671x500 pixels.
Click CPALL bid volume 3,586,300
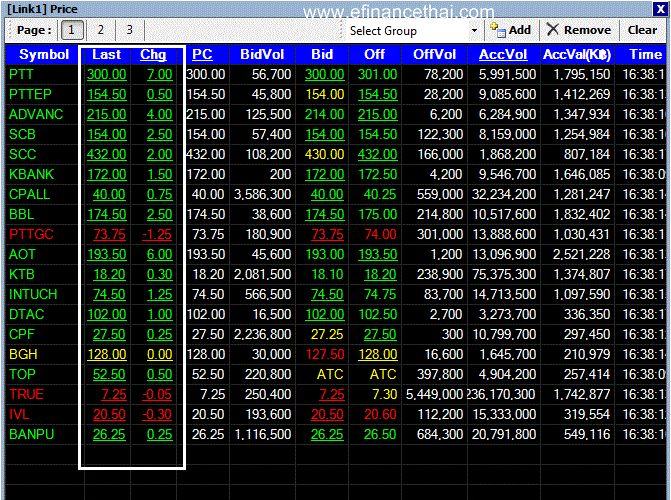click(x=262, y=194)
